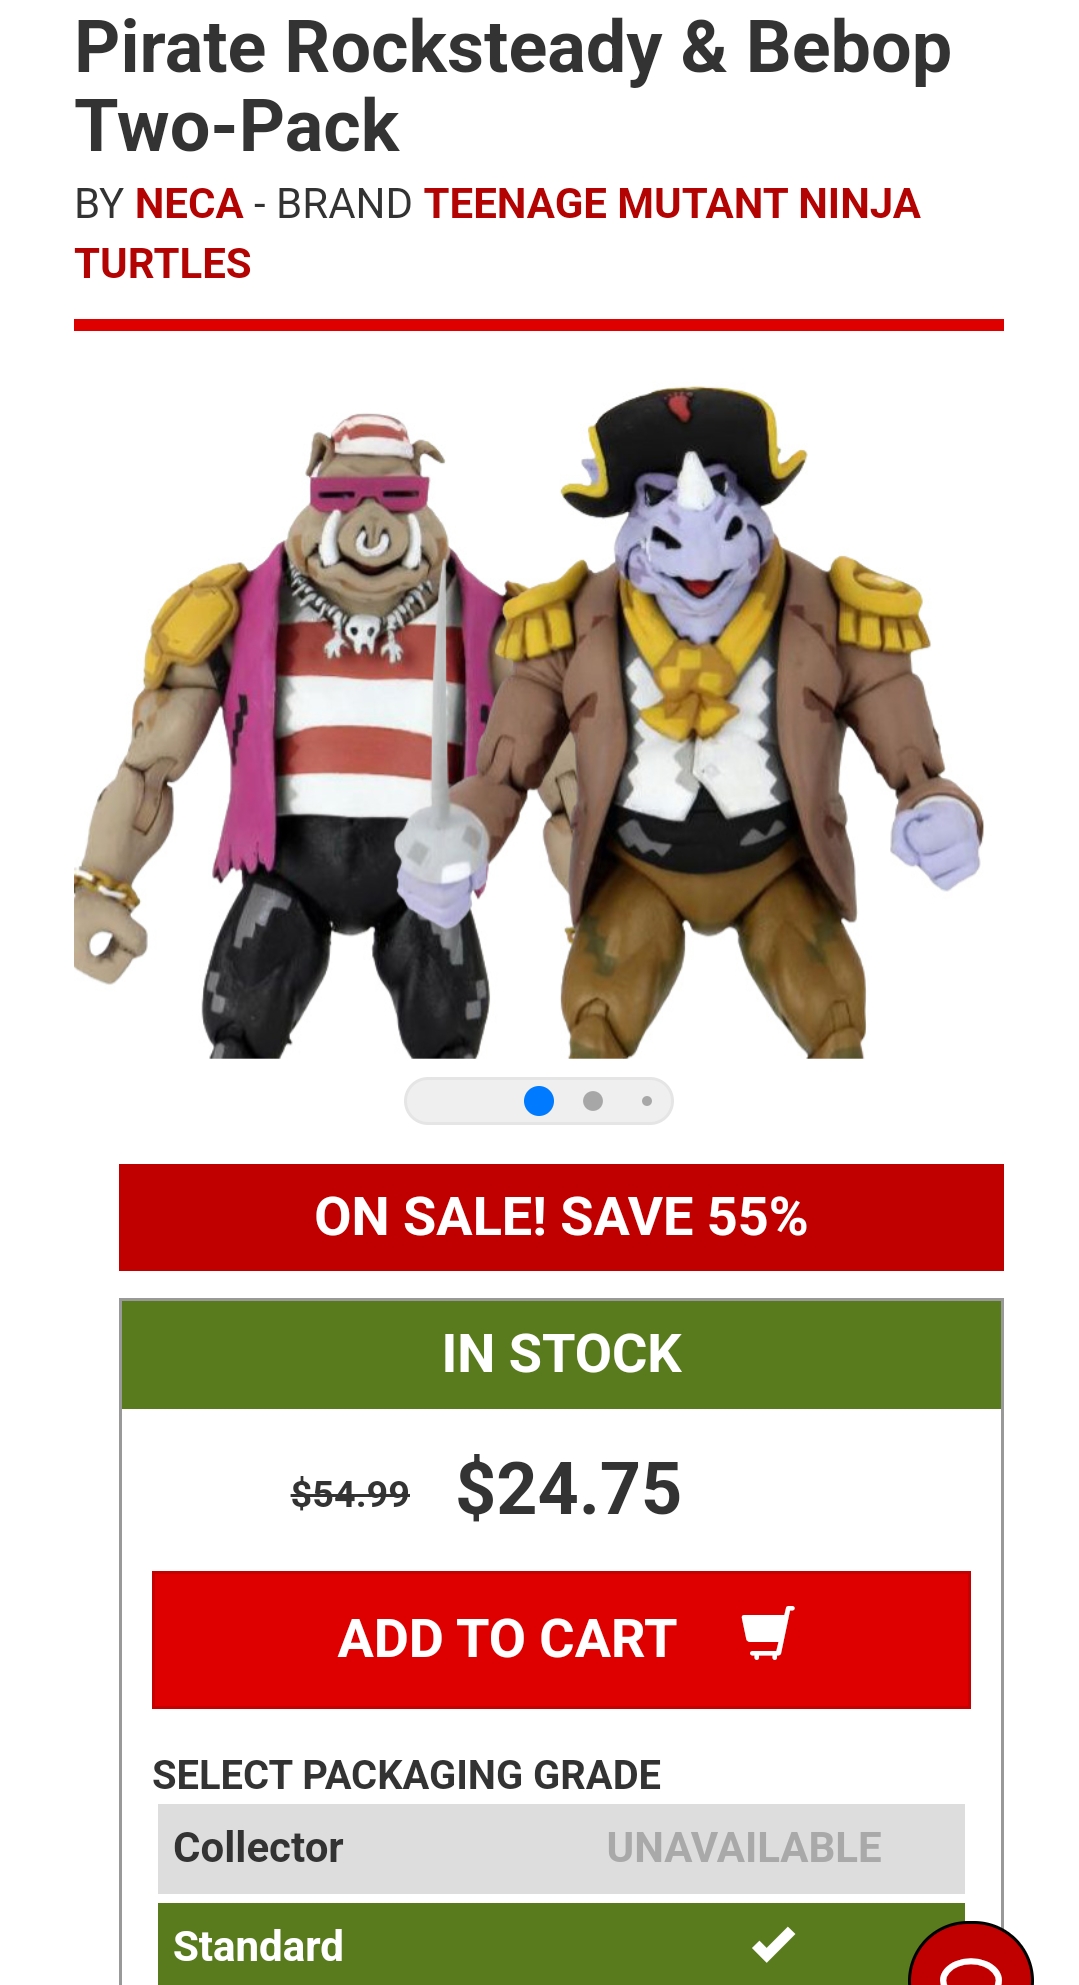Click the $24.75 sale price
The height and width of the screenshot is (1985, 1079).
click(x=569, y=1489)
